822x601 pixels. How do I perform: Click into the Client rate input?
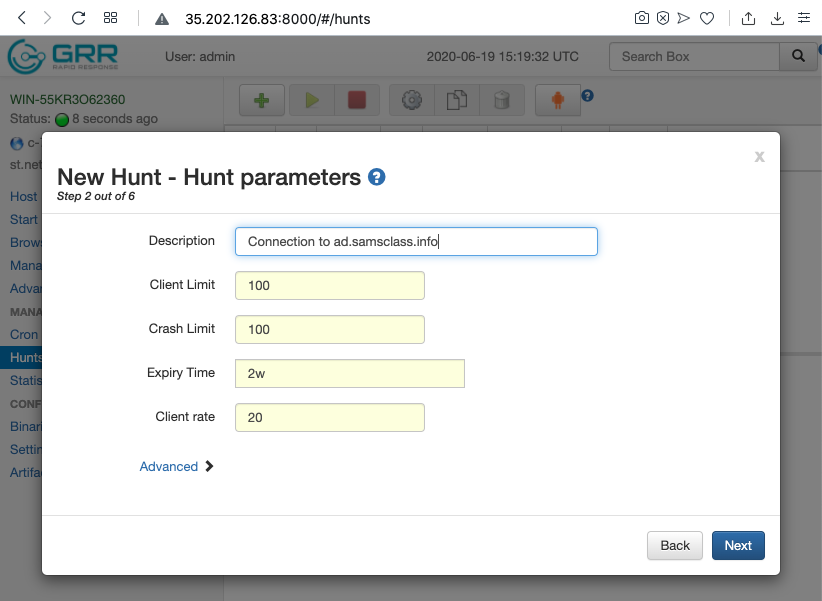click(330, 417)
